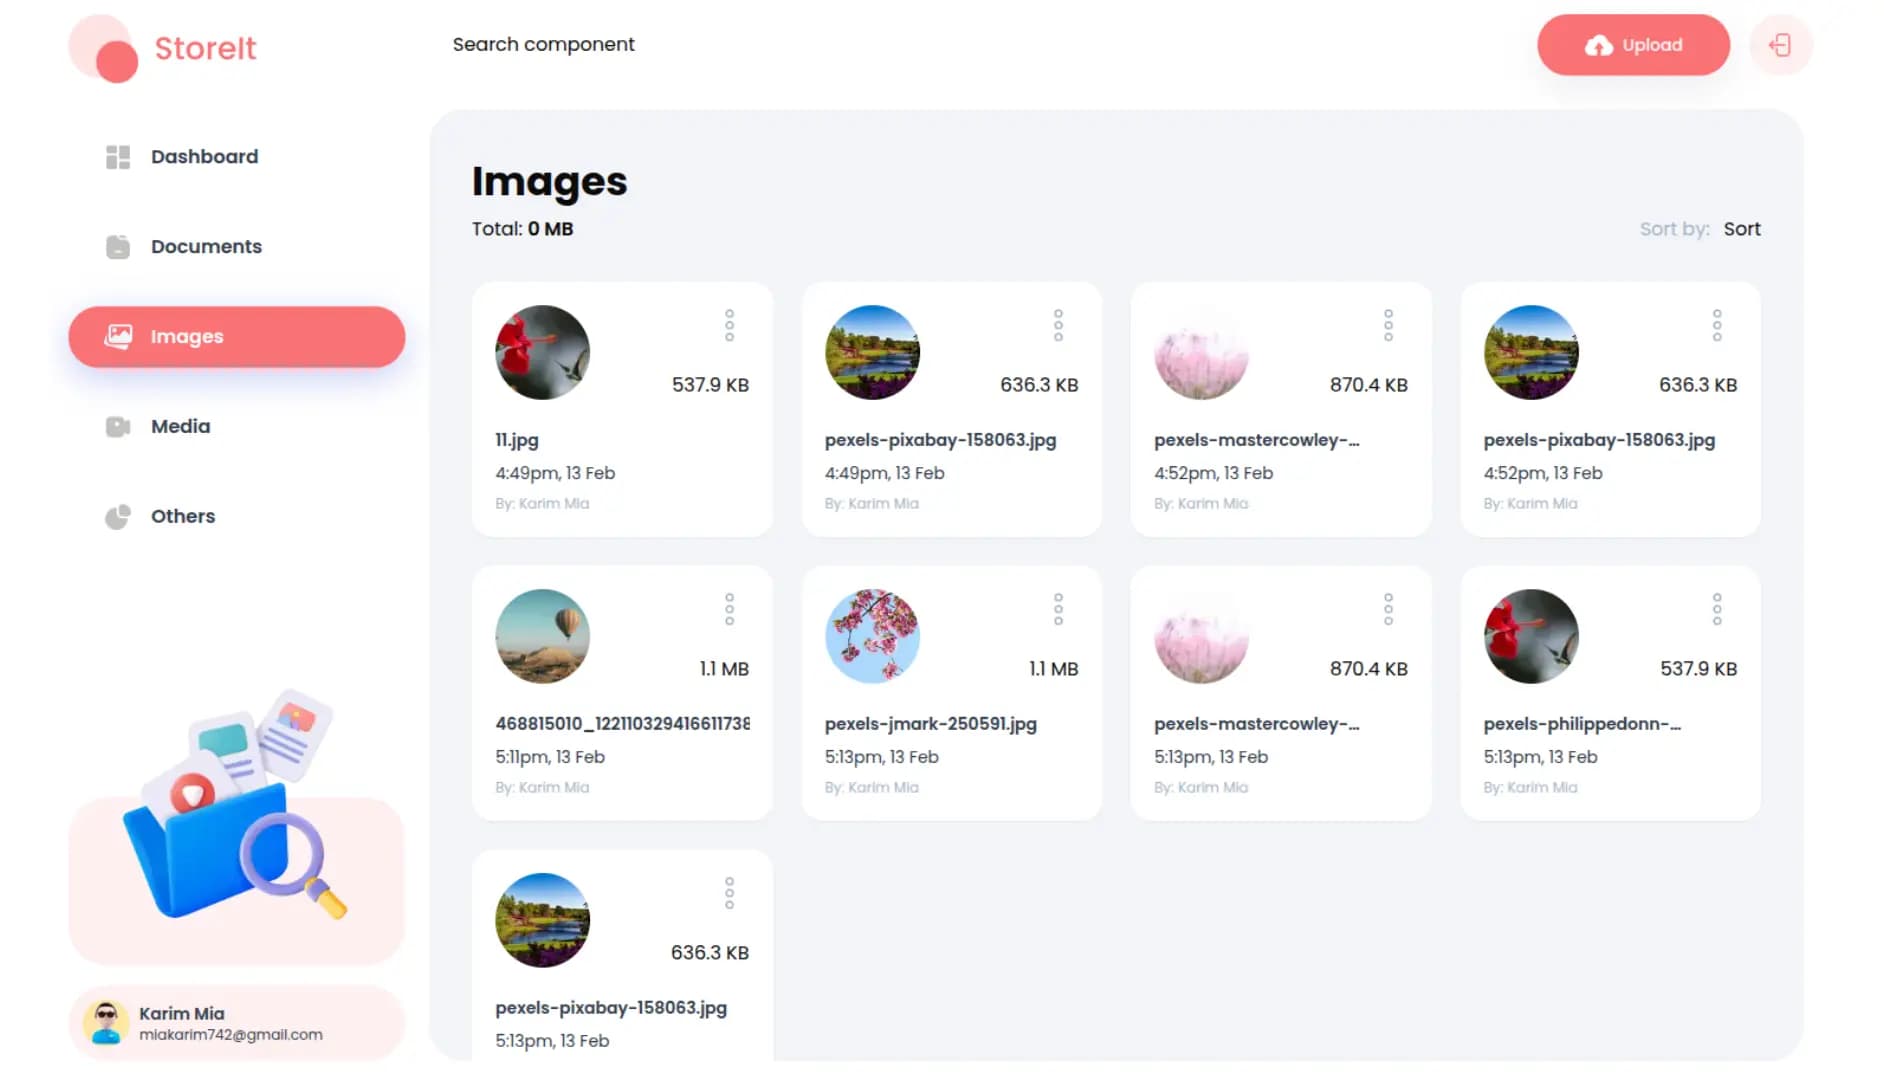Open the 11.jpg file name link
The width and height of the screenshot is (1884, 1080).
pos(517,440)
